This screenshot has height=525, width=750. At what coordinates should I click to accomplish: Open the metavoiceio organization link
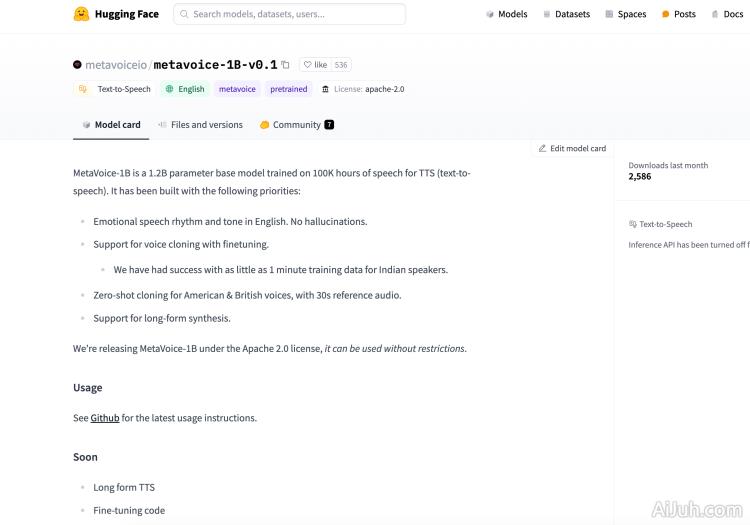115,64
